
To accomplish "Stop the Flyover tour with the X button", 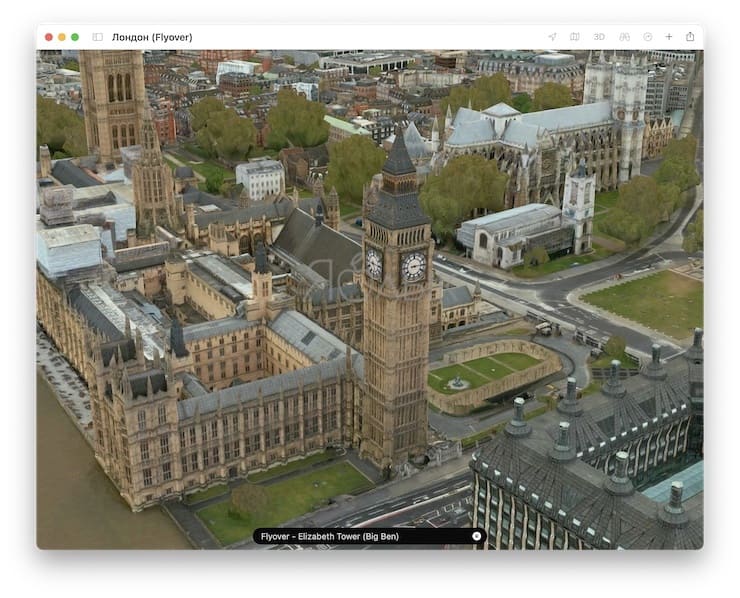I will (477, 536).
